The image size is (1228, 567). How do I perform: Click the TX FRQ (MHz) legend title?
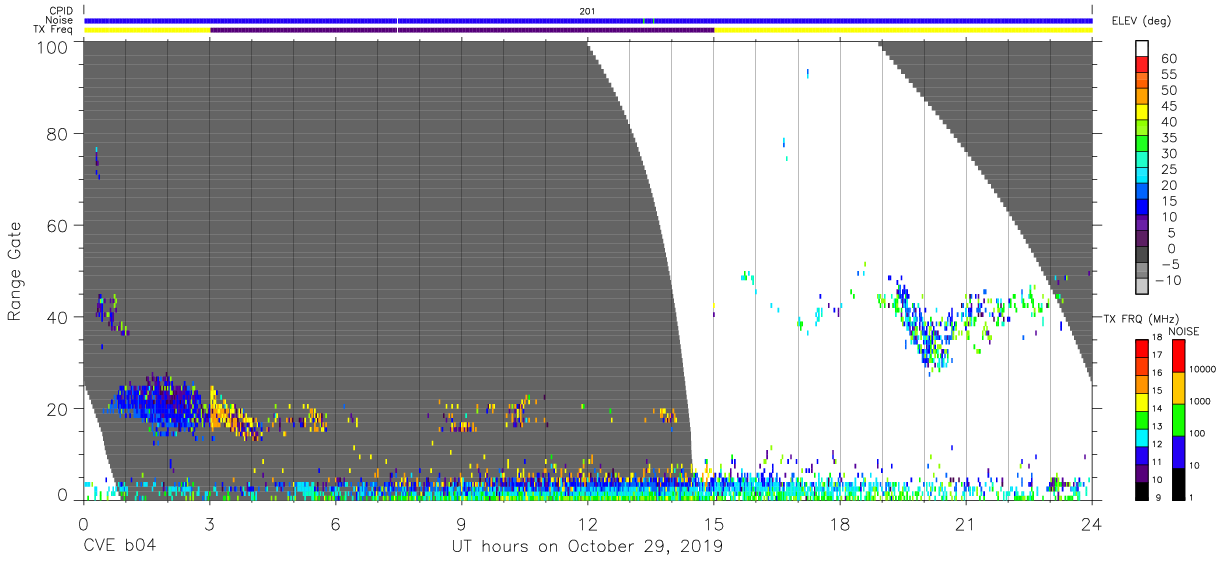(x=1140, y=318)
